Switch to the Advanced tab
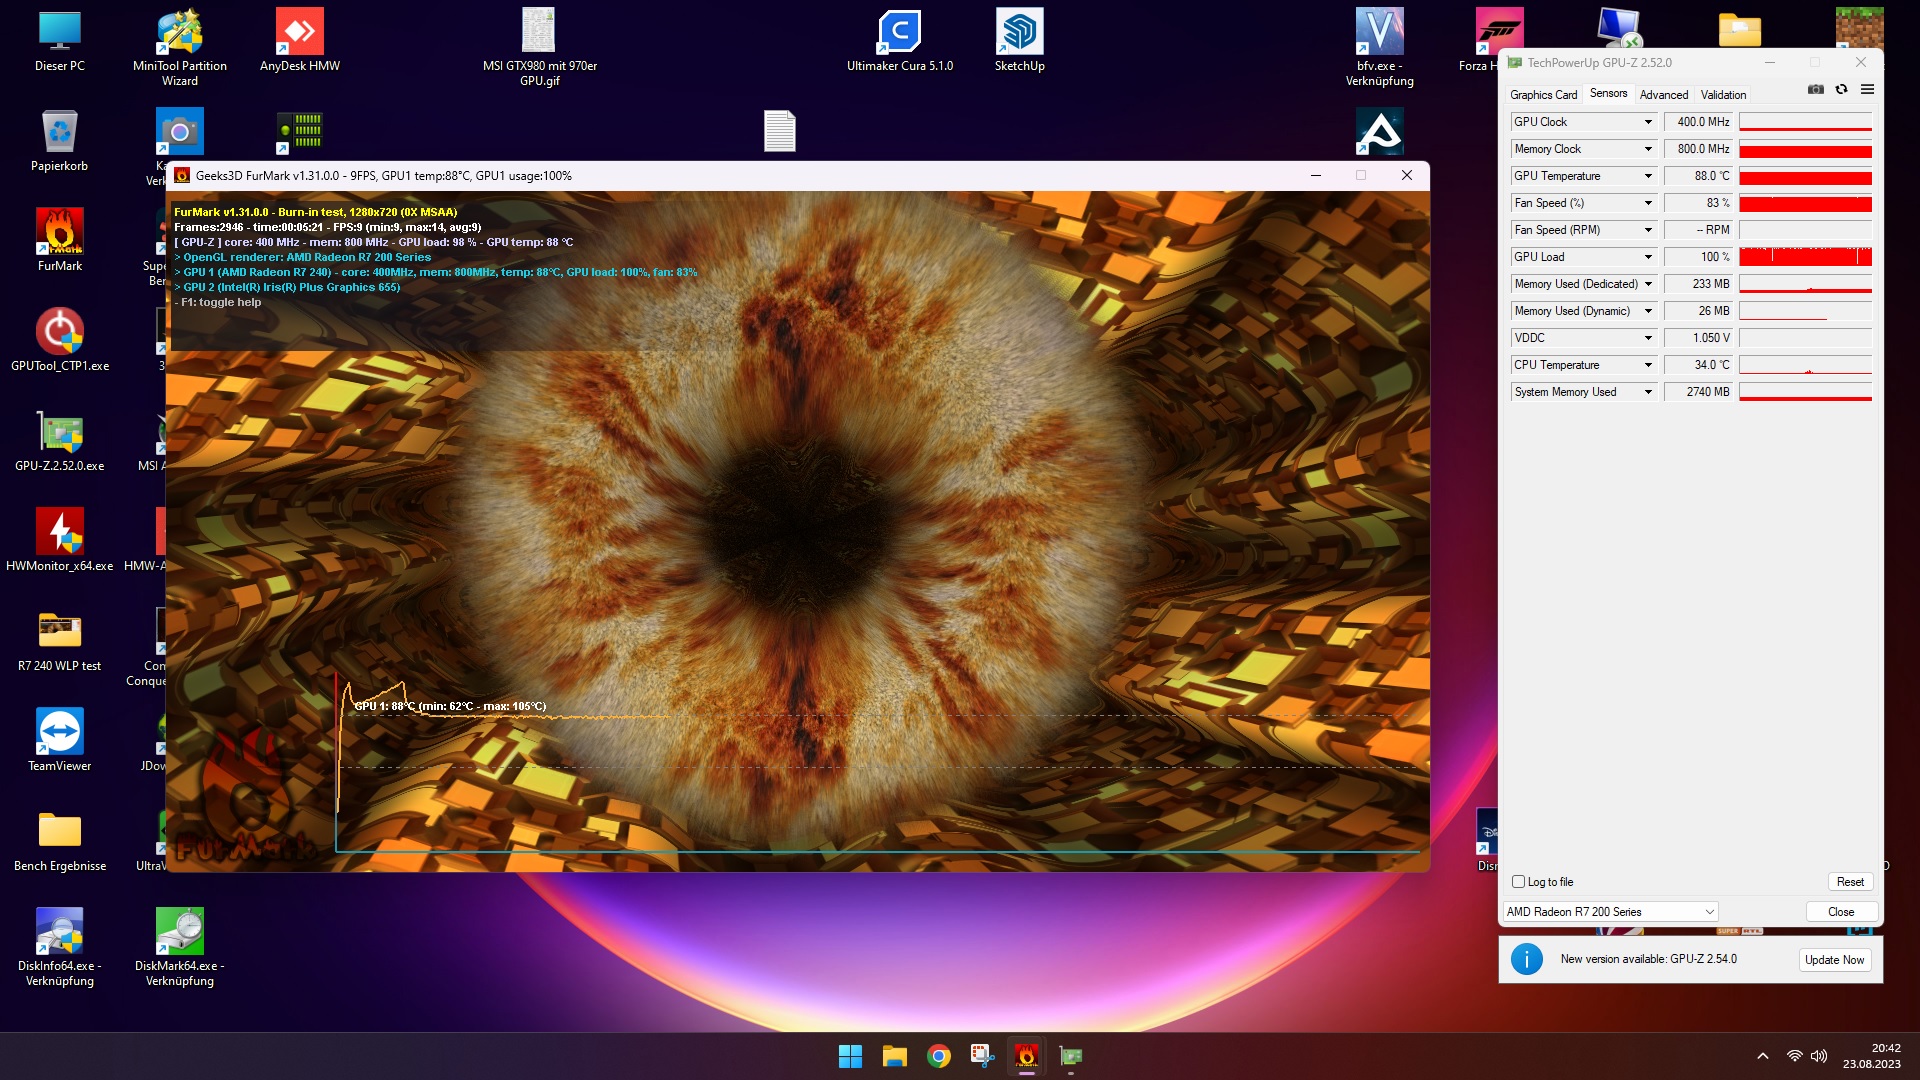The image size is (1920, 1080). point(1663,95)
